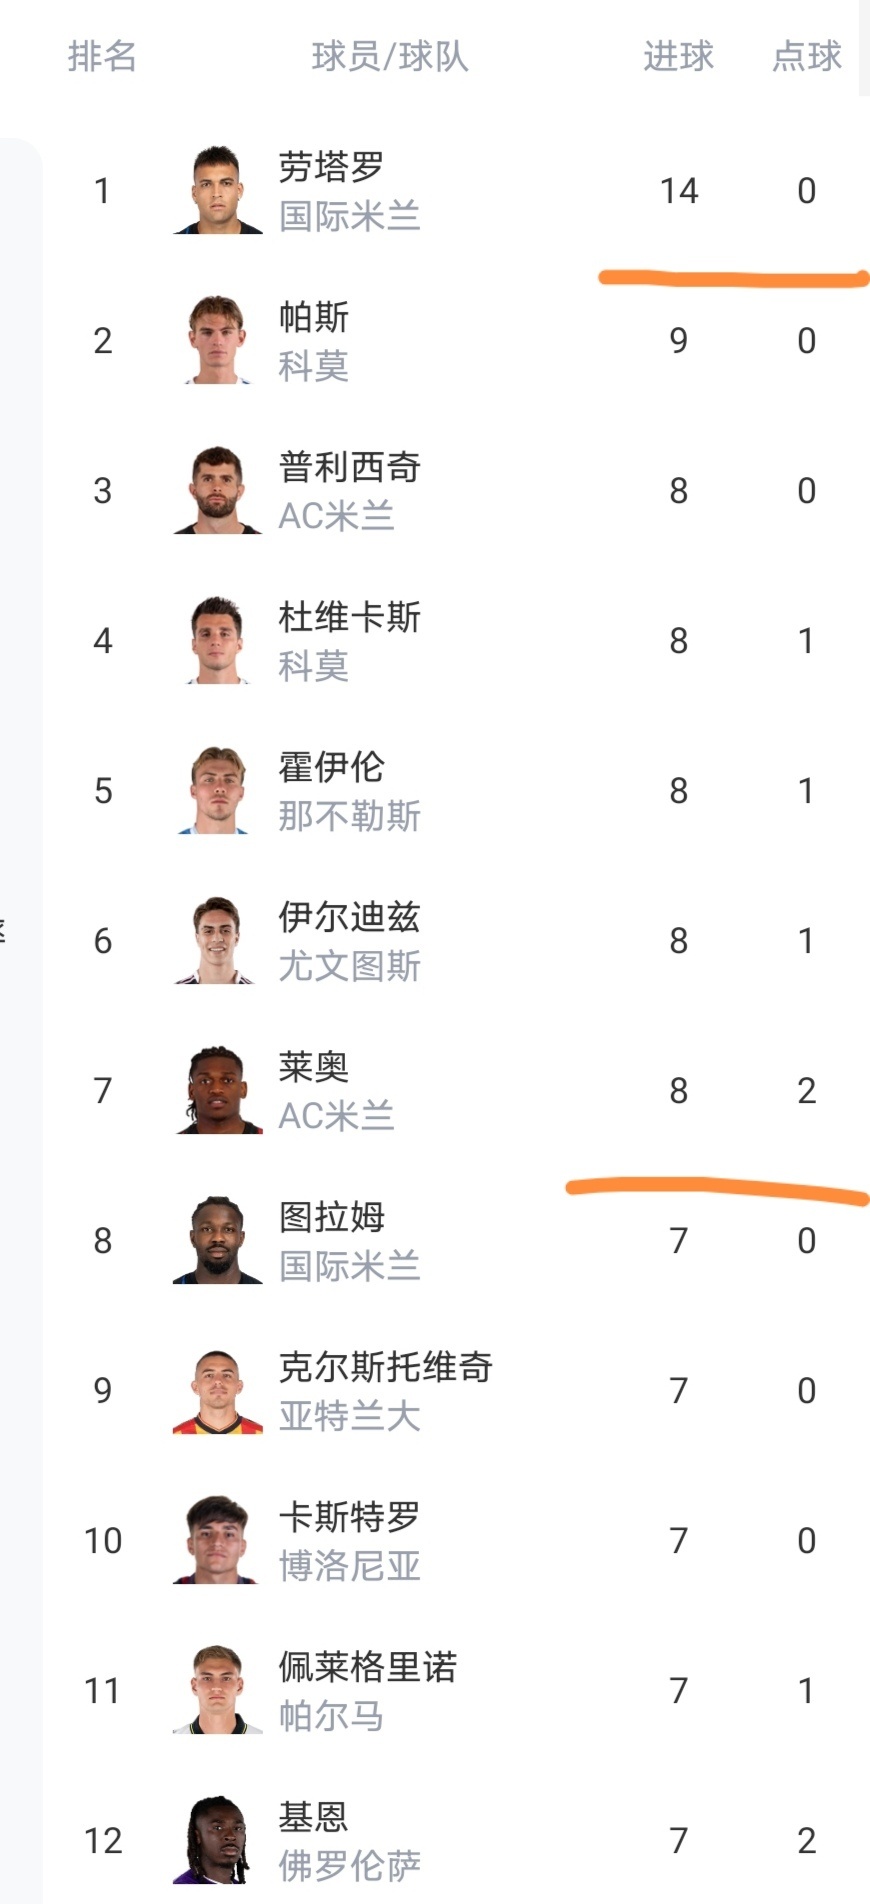Viewport: 870px width, 1904px height.
Task: Click 基恩's avatar photo
Action: coord(218,1840)
